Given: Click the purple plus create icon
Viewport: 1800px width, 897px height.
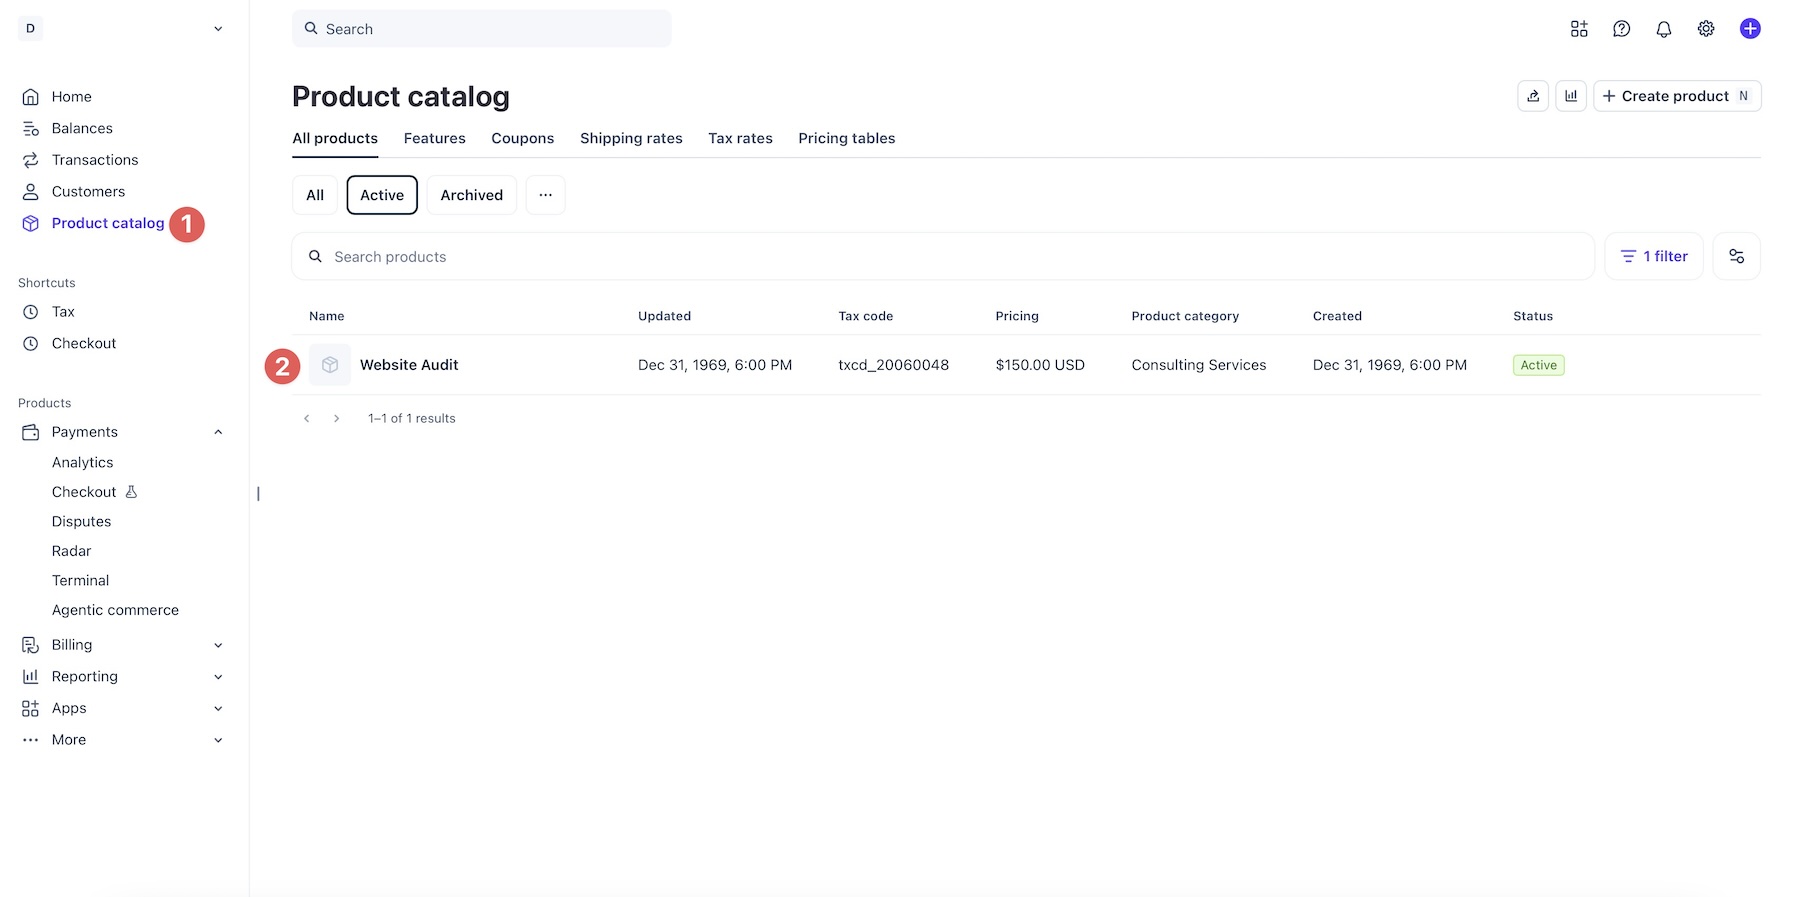Looking at the screenshot, I should [1750, 29].
